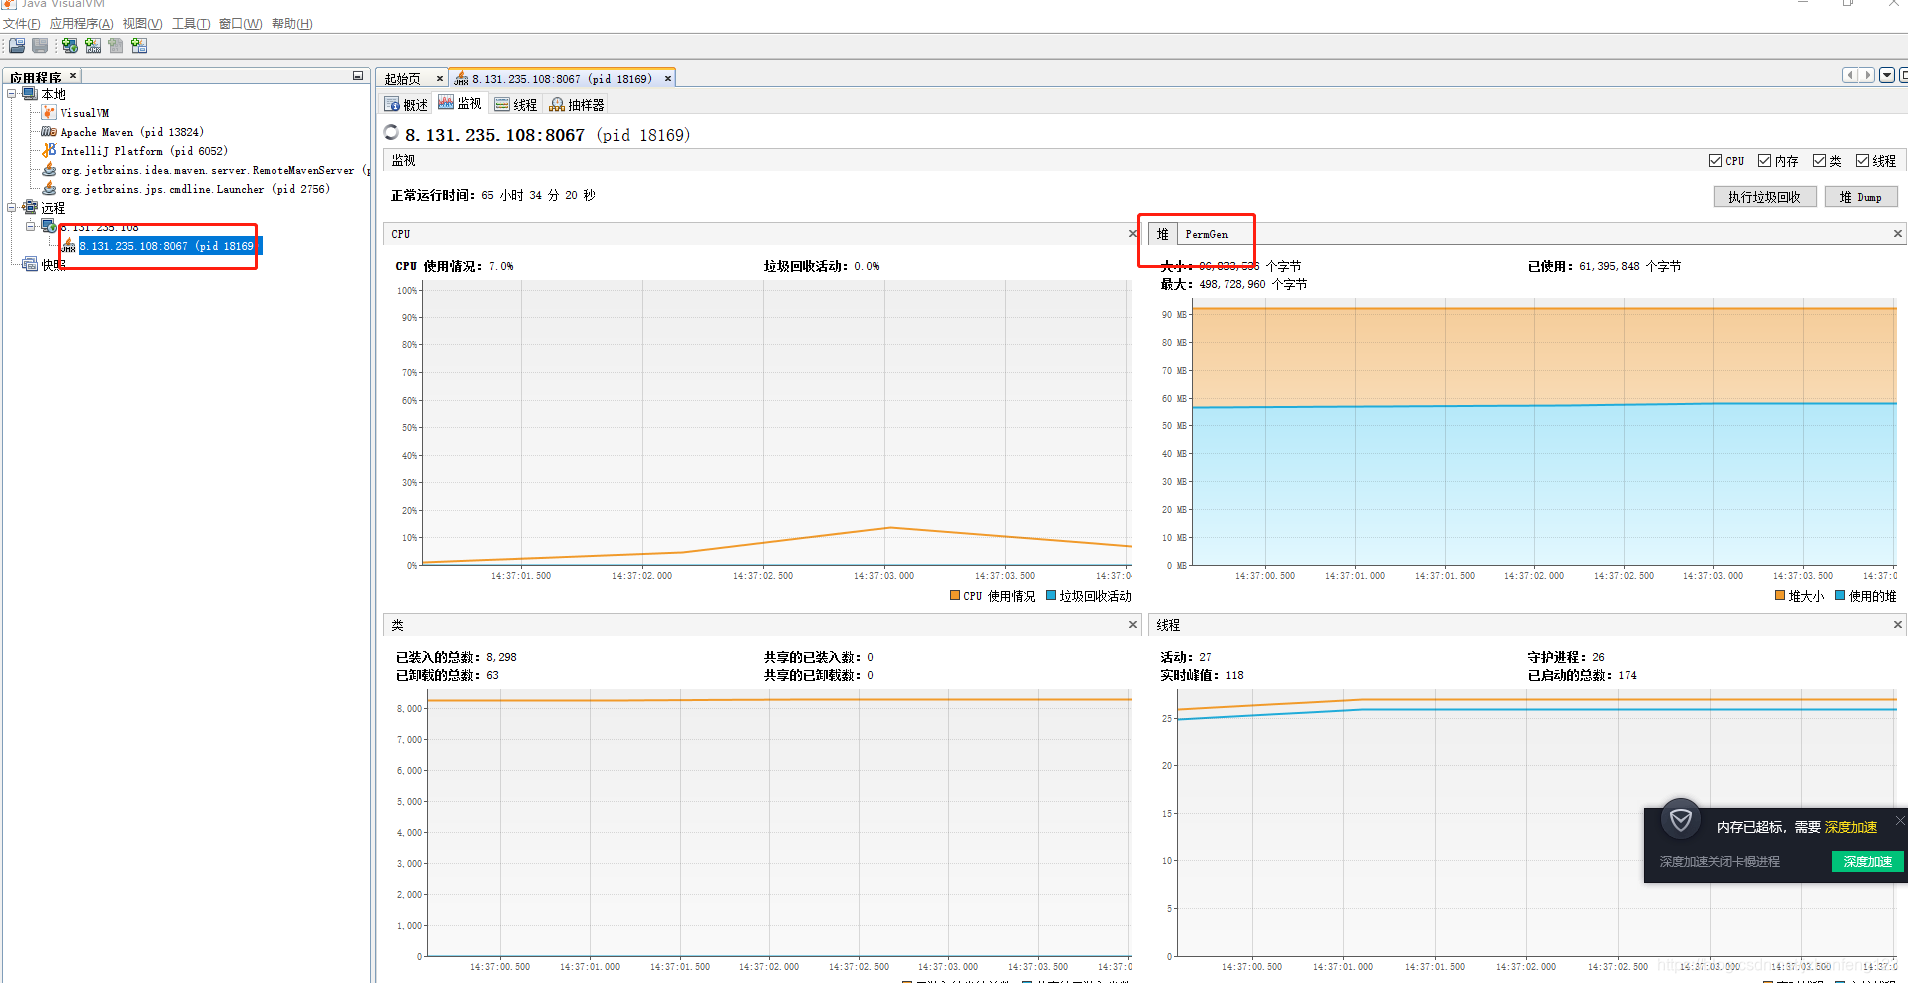Select the VisualVM node icon in Applications tree
The image size is (1908, 983).
click(48, 112)
